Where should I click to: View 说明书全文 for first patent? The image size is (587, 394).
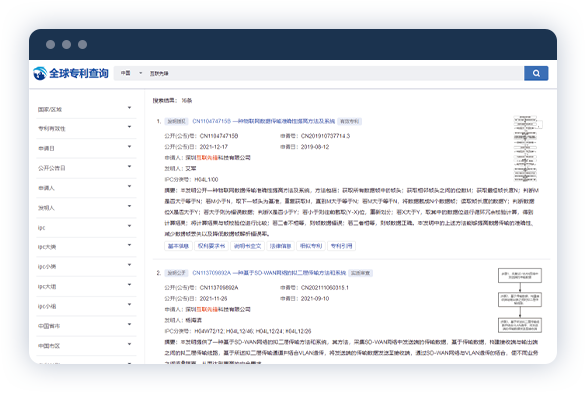[x=247, y=246]
